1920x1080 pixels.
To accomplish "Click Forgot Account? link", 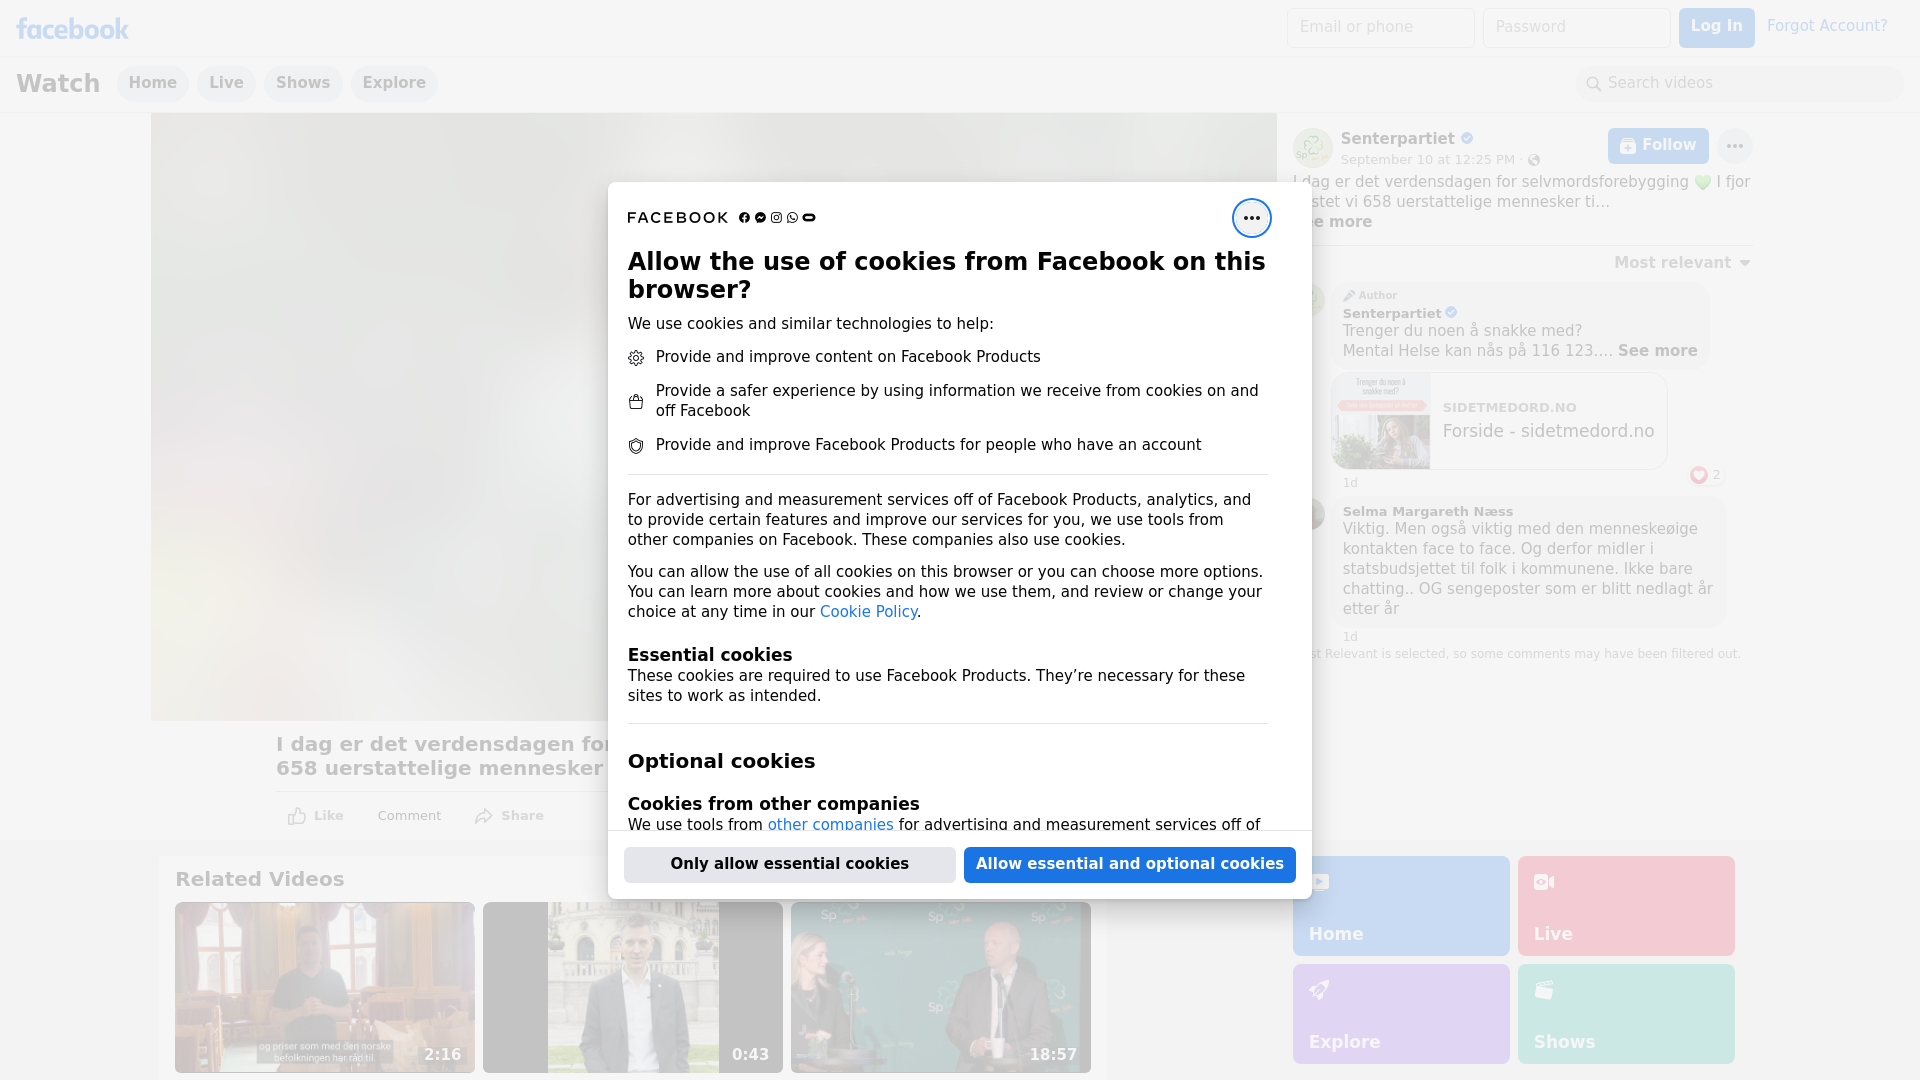I will pos(1826,26).
